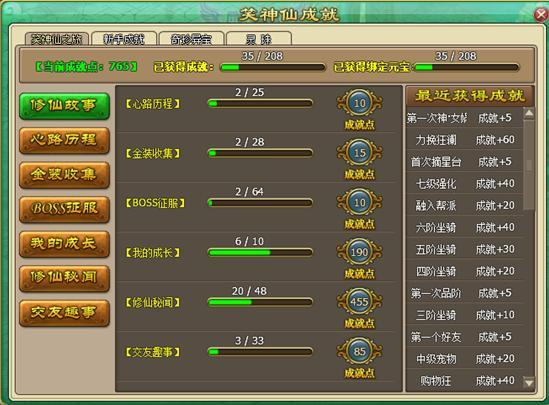This screenshot has height=405, width=549.
Task: Click the 10-point medallion for BOSS征服
Action: 360,202
